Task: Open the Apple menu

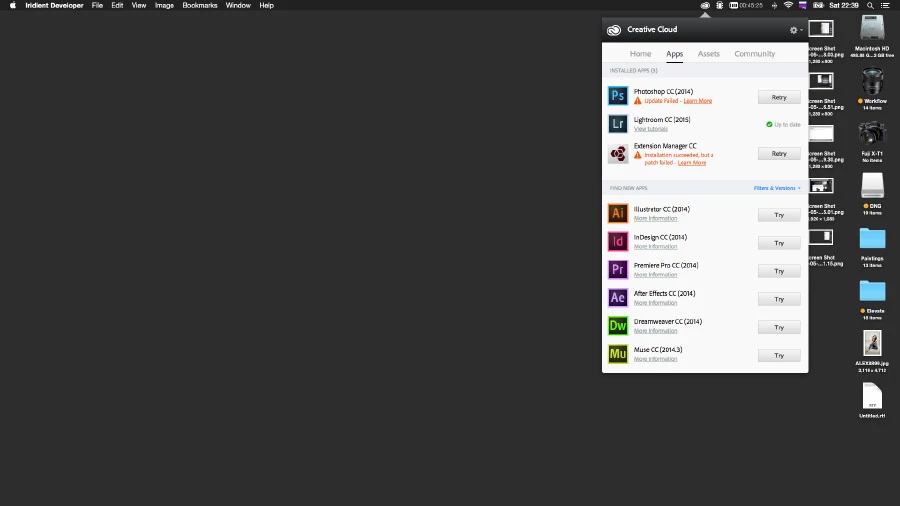Action: (13, 5)
